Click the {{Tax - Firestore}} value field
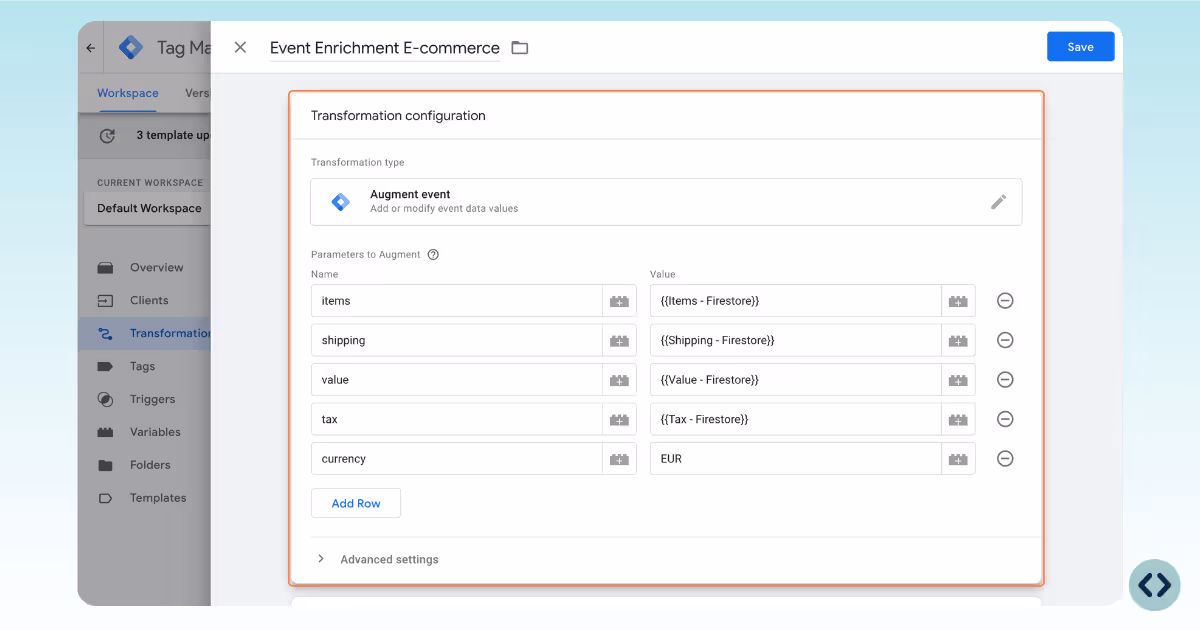Image resolution: width=1200 pixels, height=630 pixels. (796, 419)
